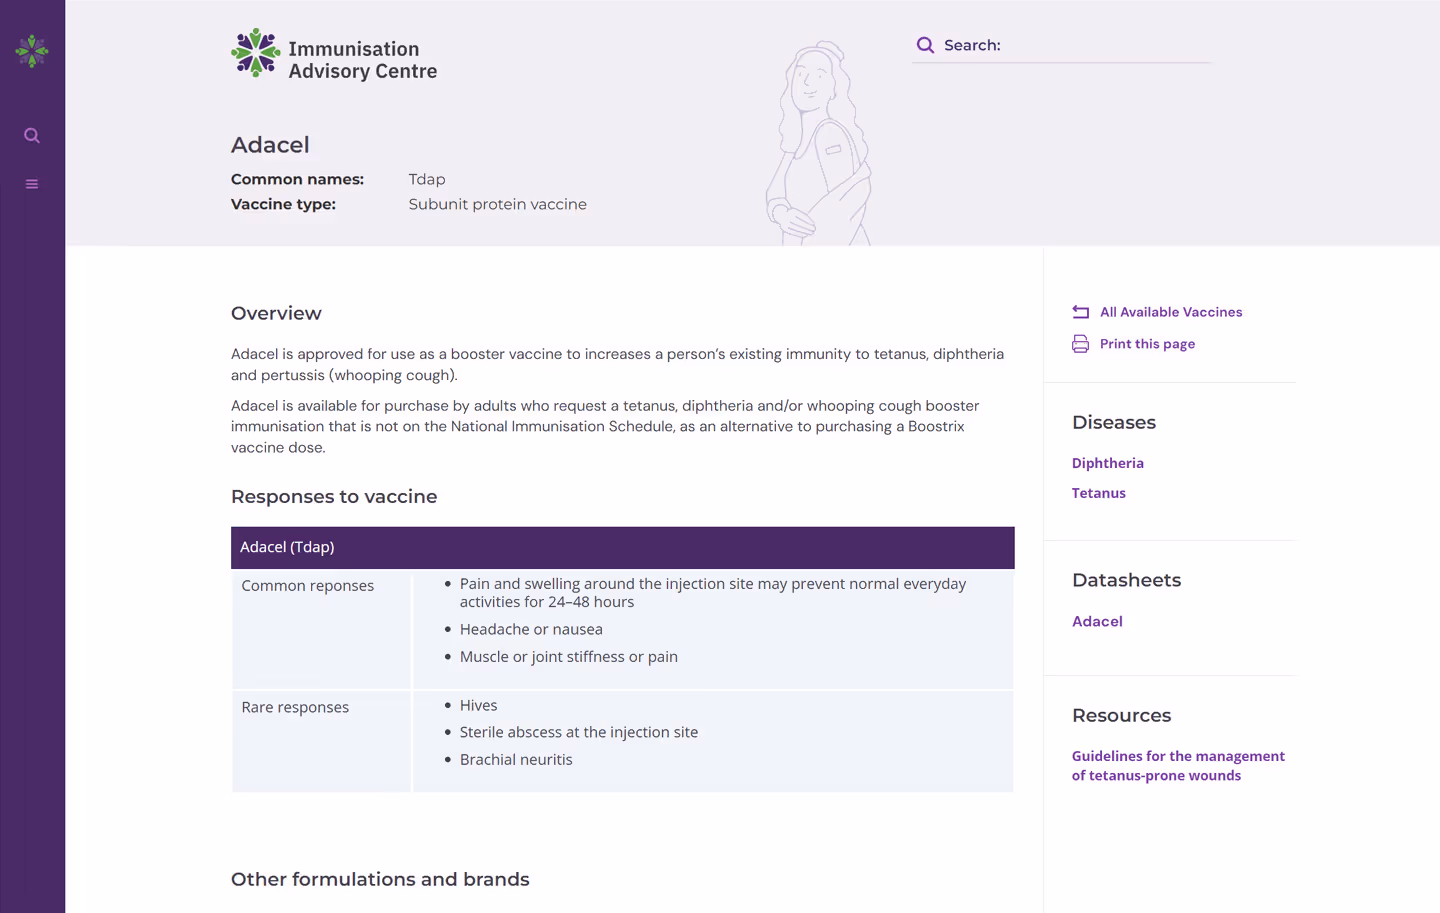Click the 'Tdap' common name value
This screenshot has width=1440, height=913.
point(427,179)
